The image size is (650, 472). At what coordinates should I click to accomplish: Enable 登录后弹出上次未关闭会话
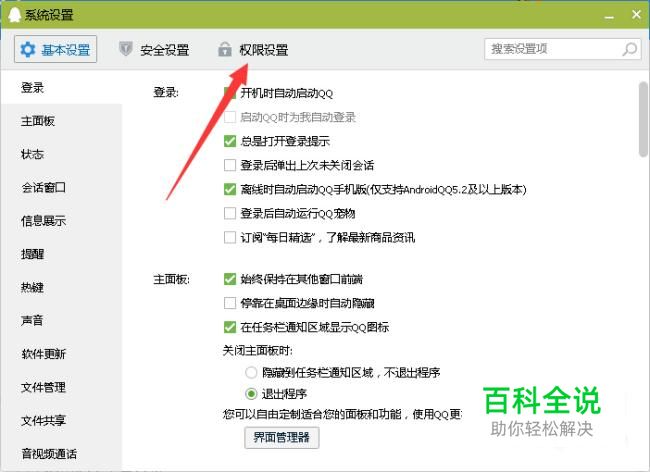tap(230, 165)
